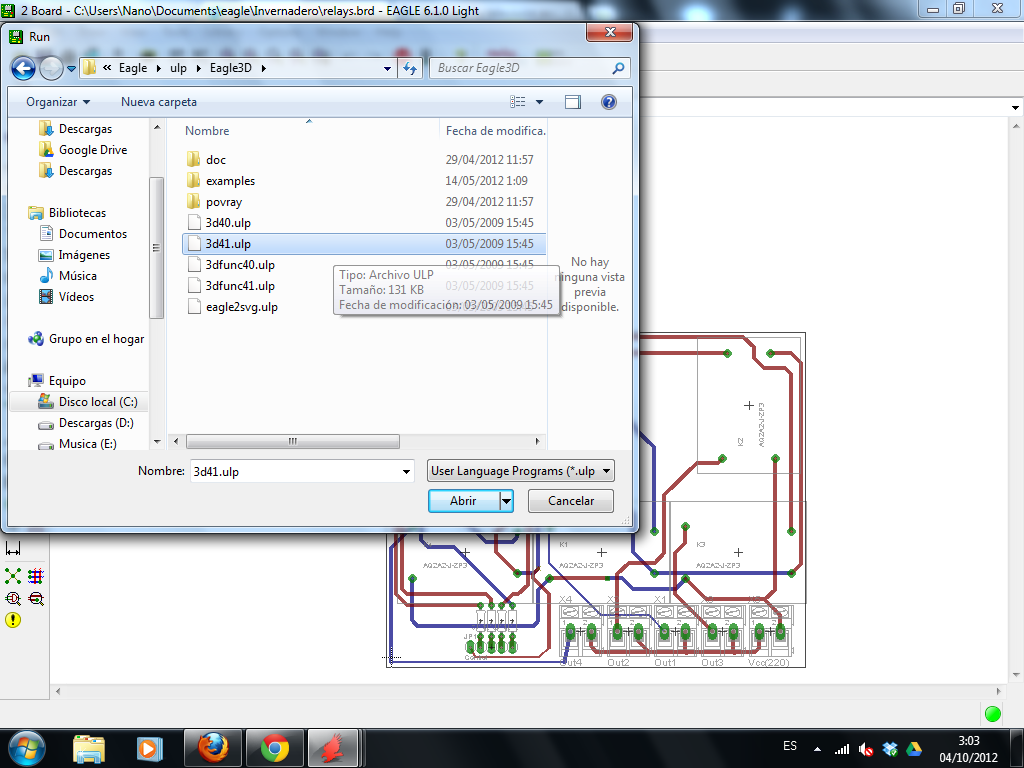Expand the Nombre filename history dropdown
Viewport: 1024px width, 768px height.
click(x=406, y=472)
